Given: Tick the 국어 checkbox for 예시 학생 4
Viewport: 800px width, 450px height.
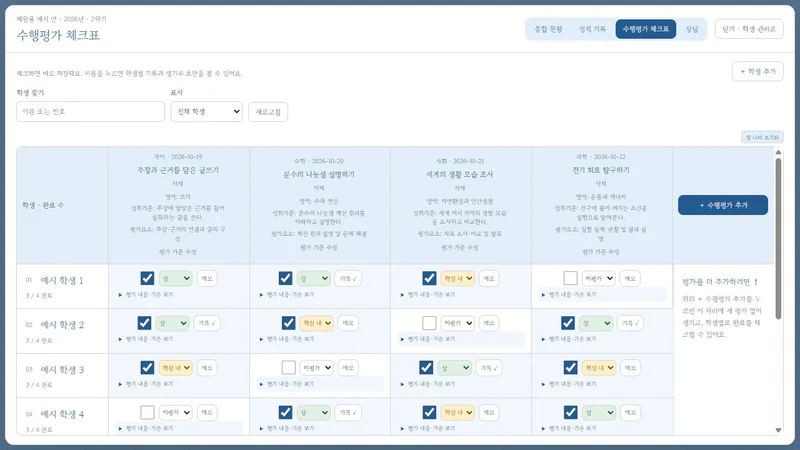Looking at the screenshot, I should coord(147,412).
